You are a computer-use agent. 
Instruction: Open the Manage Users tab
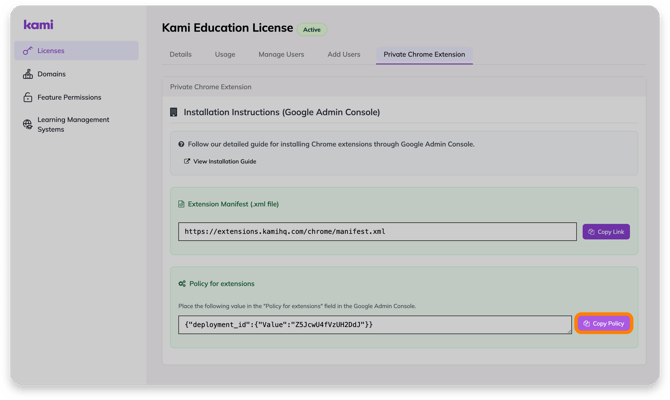pos(281,54)
